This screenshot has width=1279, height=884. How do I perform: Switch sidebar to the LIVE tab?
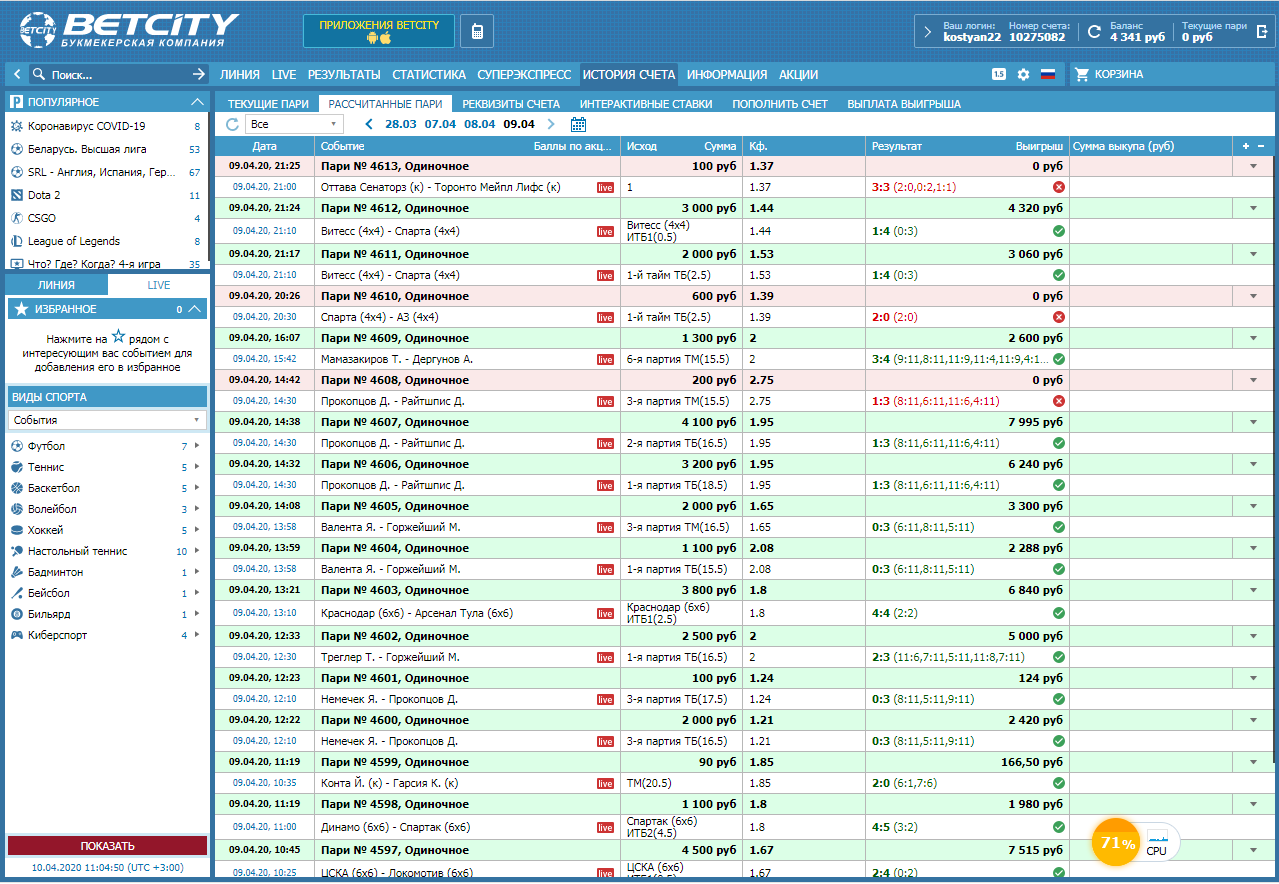(159, 285)
